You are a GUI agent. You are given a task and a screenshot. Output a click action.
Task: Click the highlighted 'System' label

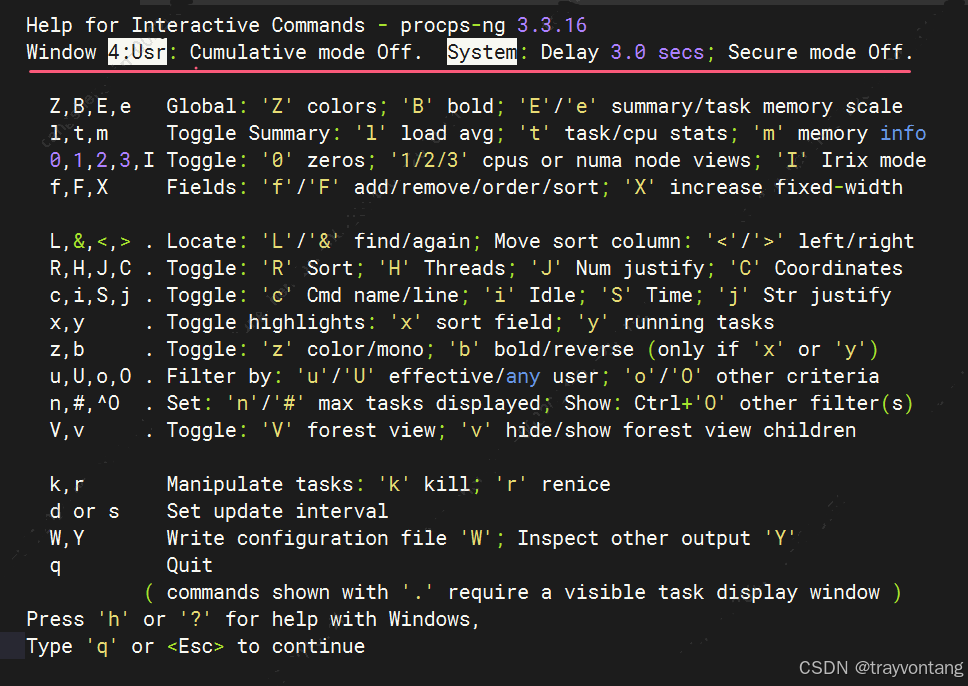pyautogui.click(x=482, y=52)
